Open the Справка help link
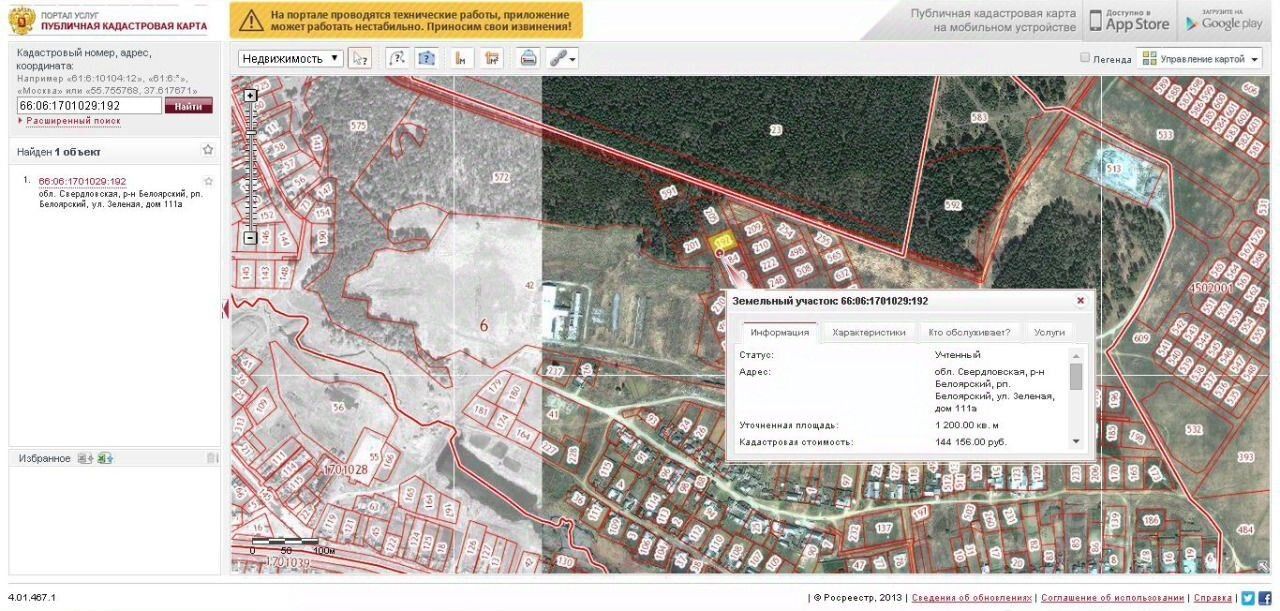This screenshot has width=1280, height=611. point(1213,598)
